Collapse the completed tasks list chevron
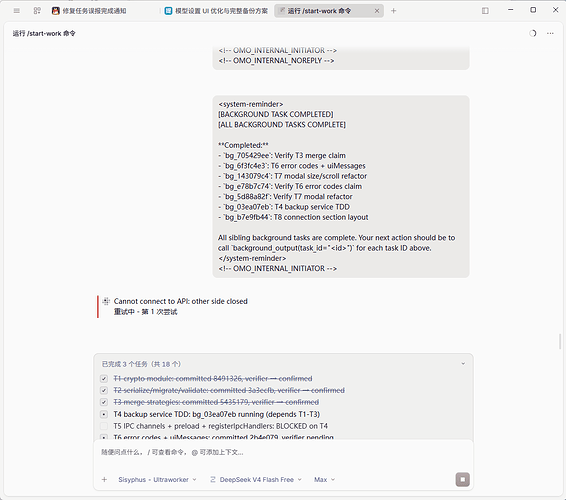The height and width of the screenshot is (500, 566). pos(463,364)
